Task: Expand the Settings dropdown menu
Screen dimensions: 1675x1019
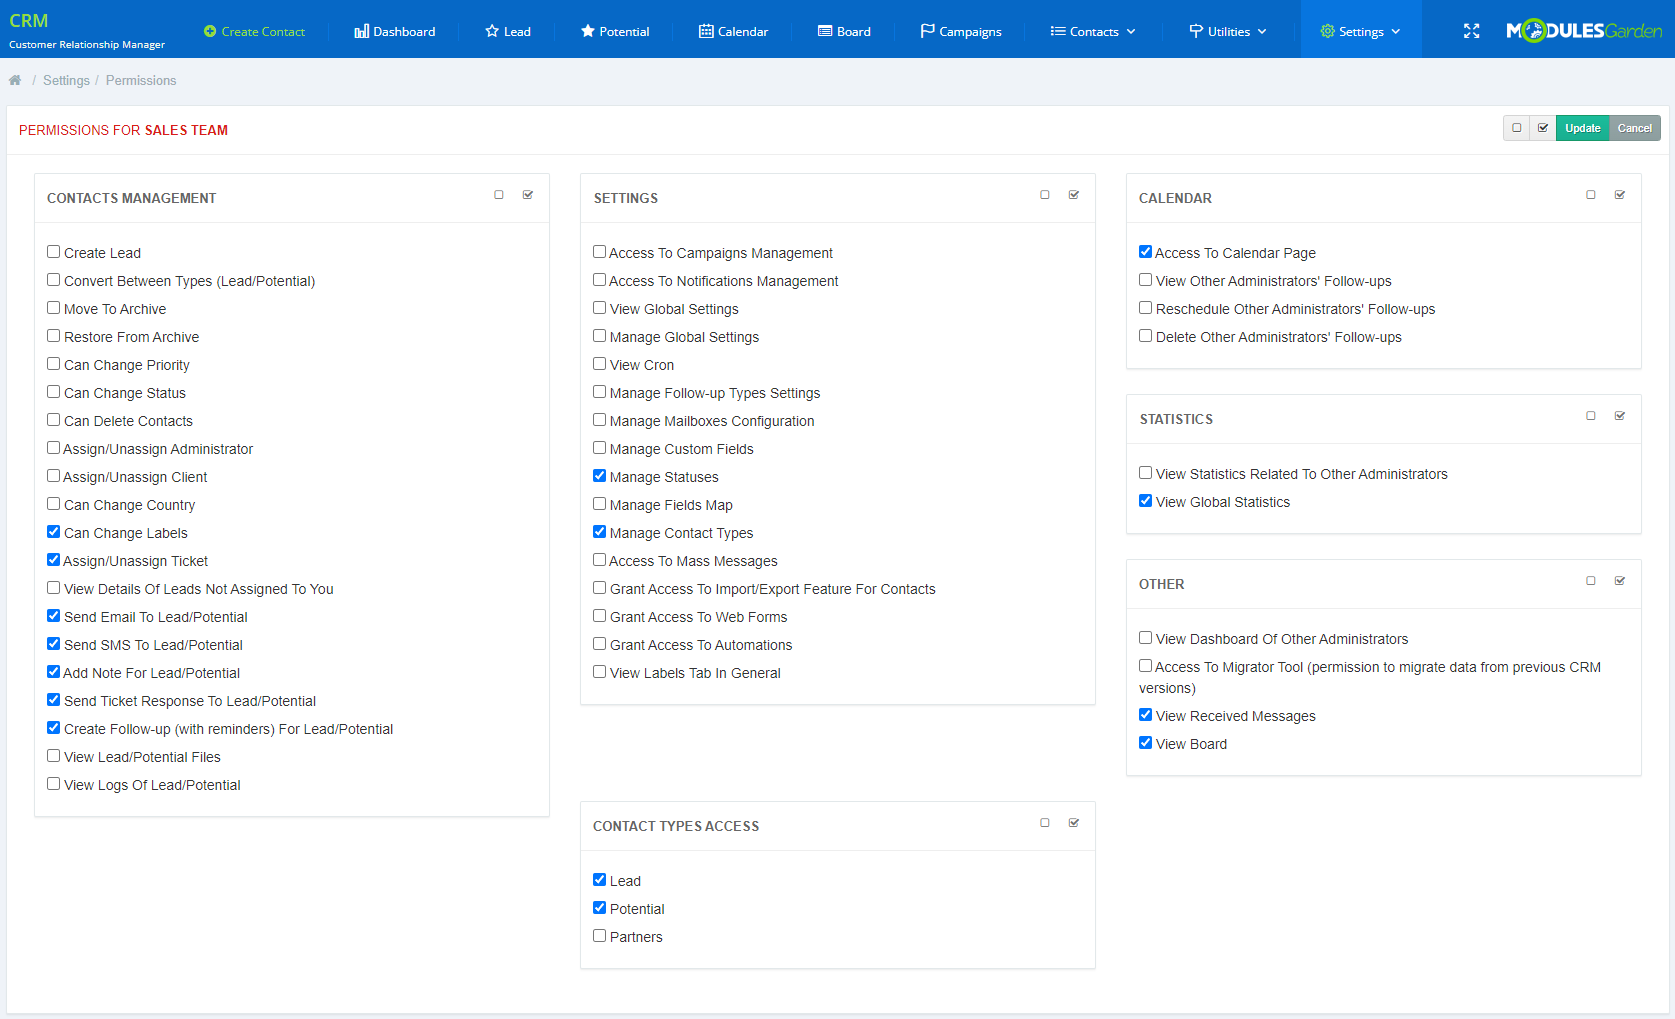Action: point(1360,31)
